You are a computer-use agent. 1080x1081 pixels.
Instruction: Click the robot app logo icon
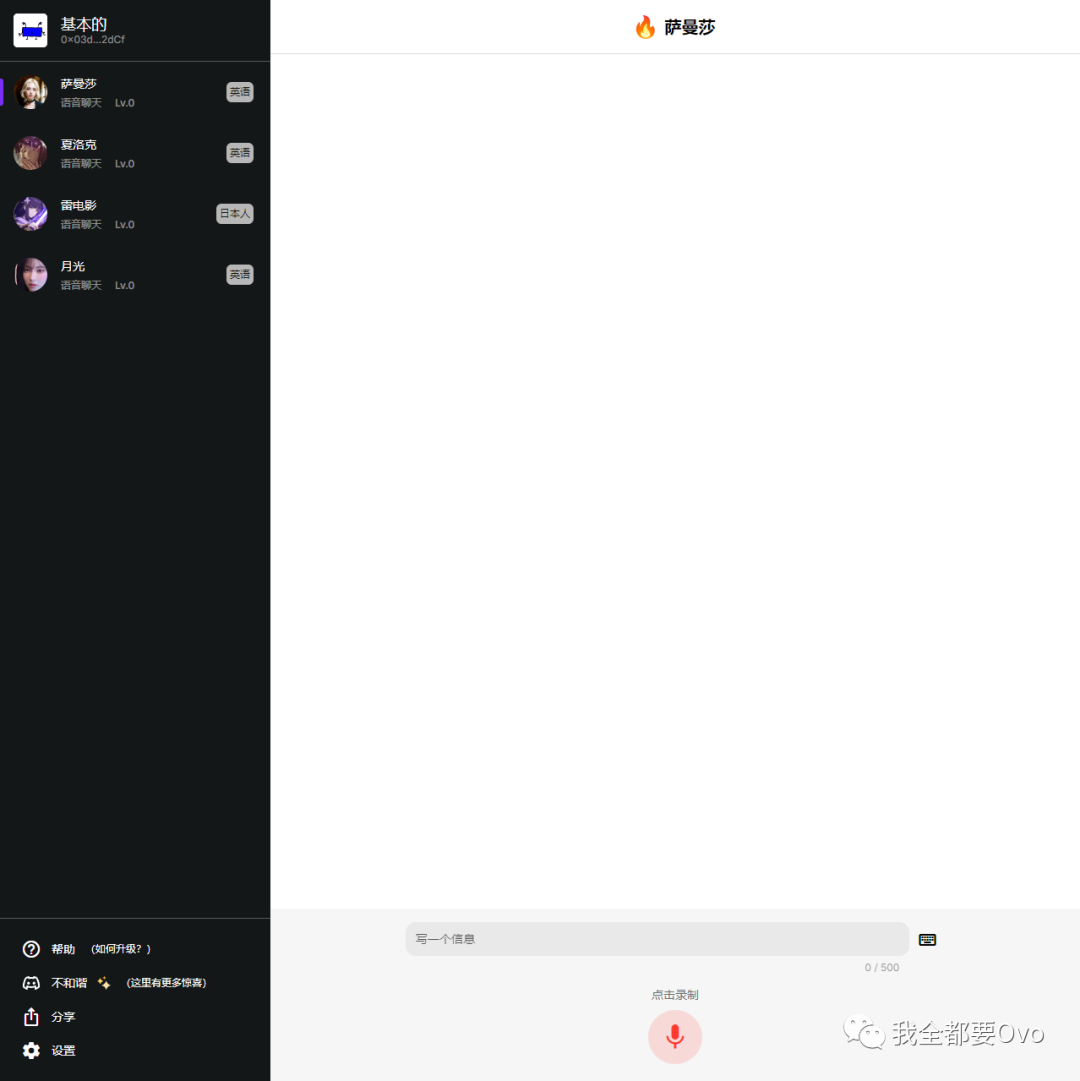[30, 30]
